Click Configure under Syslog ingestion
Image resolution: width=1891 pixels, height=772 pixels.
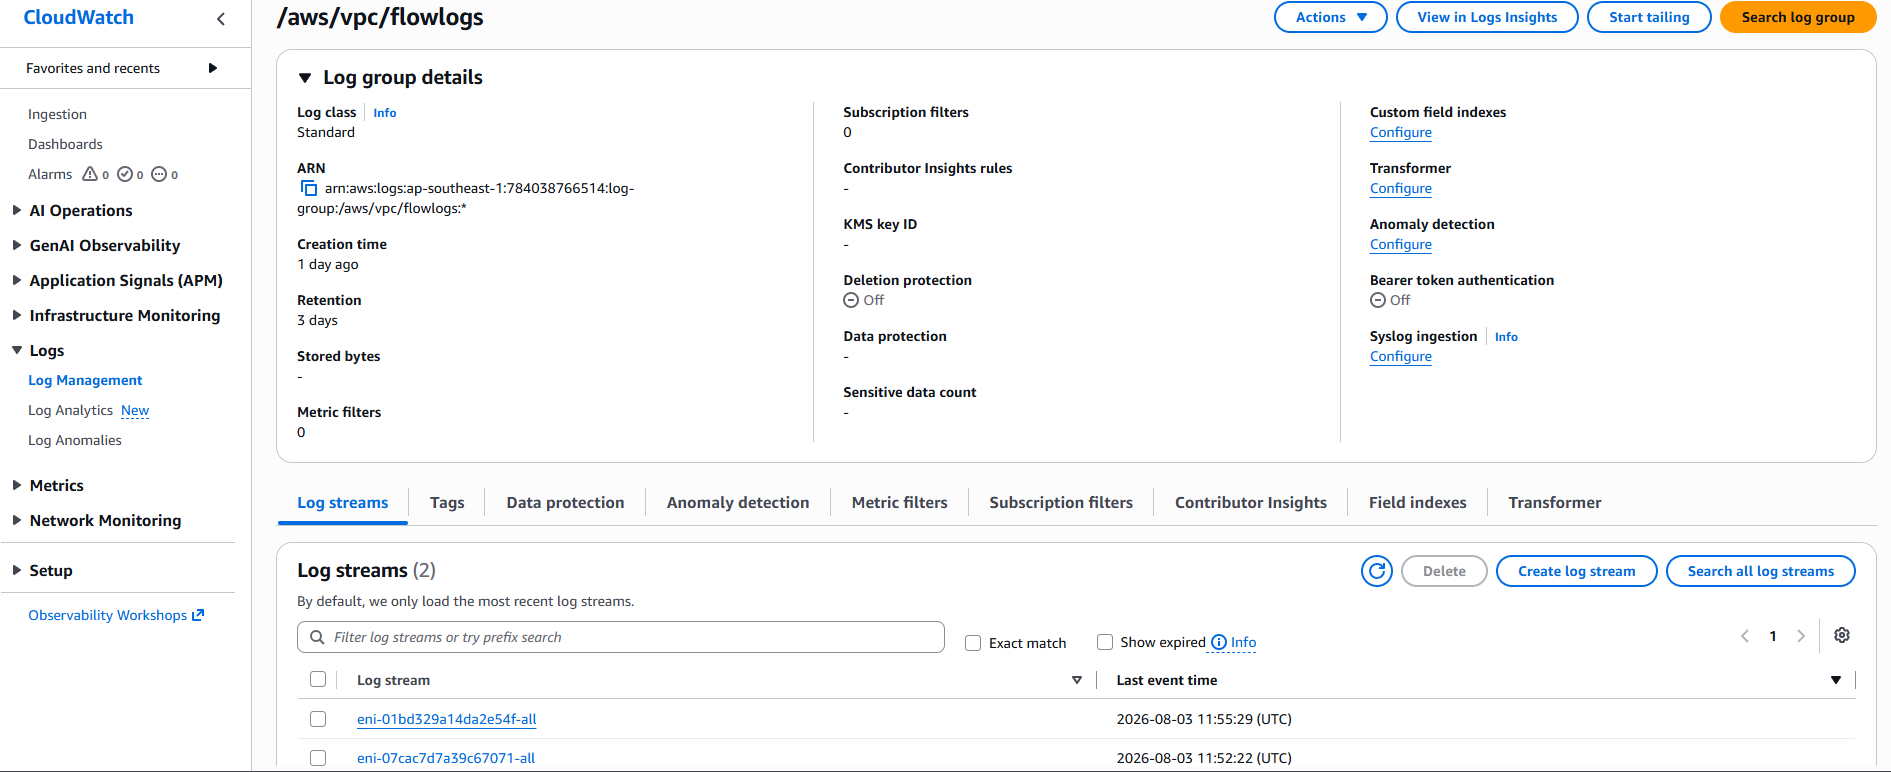coord(1400,356)
